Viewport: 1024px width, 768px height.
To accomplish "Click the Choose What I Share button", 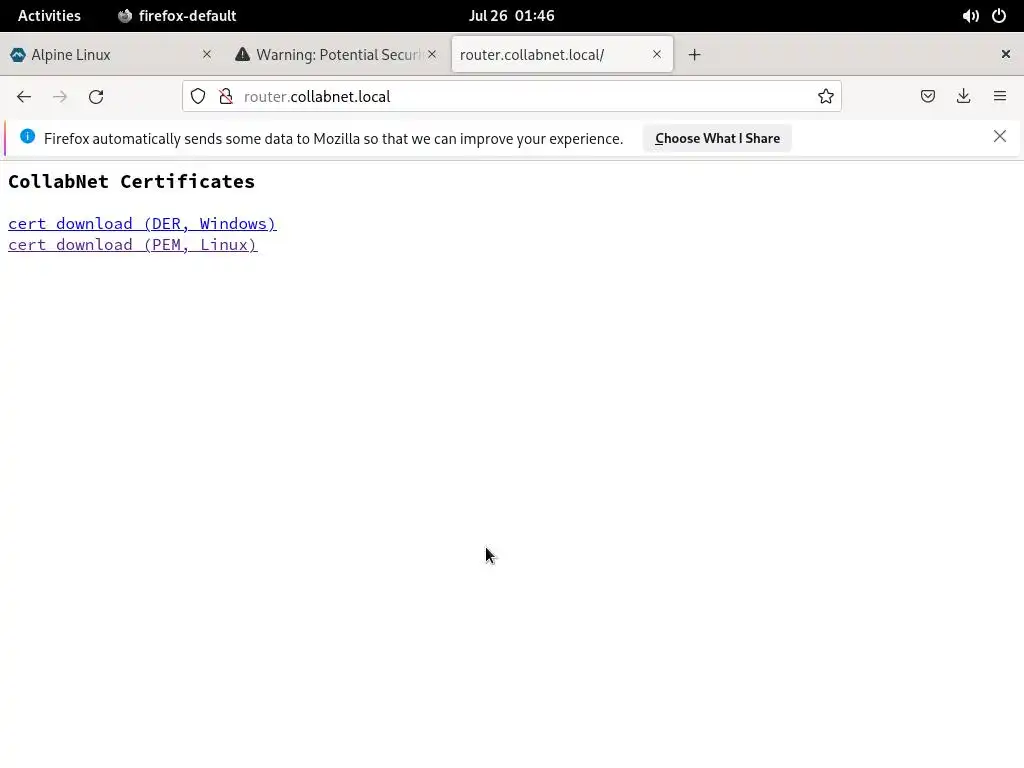I will (x=717, y=138).
